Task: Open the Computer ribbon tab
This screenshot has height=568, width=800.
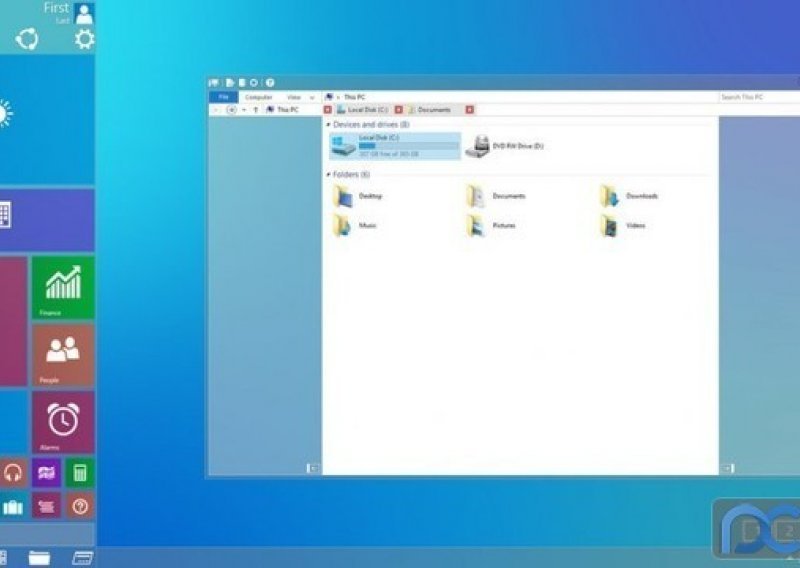Action: [x=259, y=97]
